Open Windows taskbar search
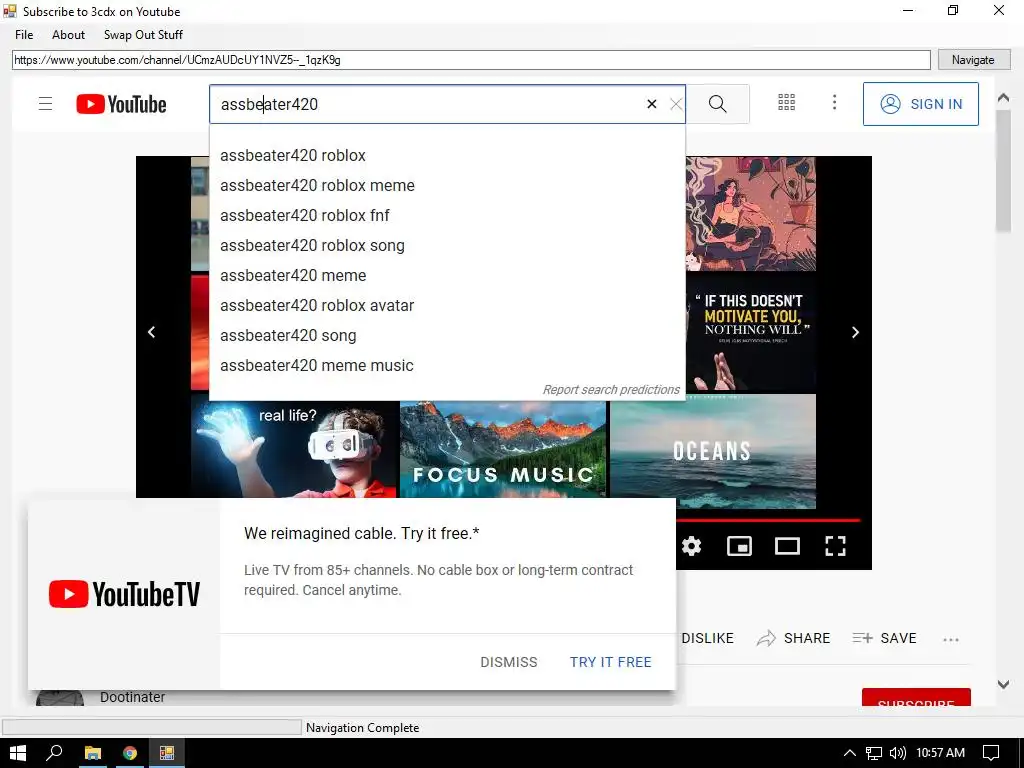 54,753
